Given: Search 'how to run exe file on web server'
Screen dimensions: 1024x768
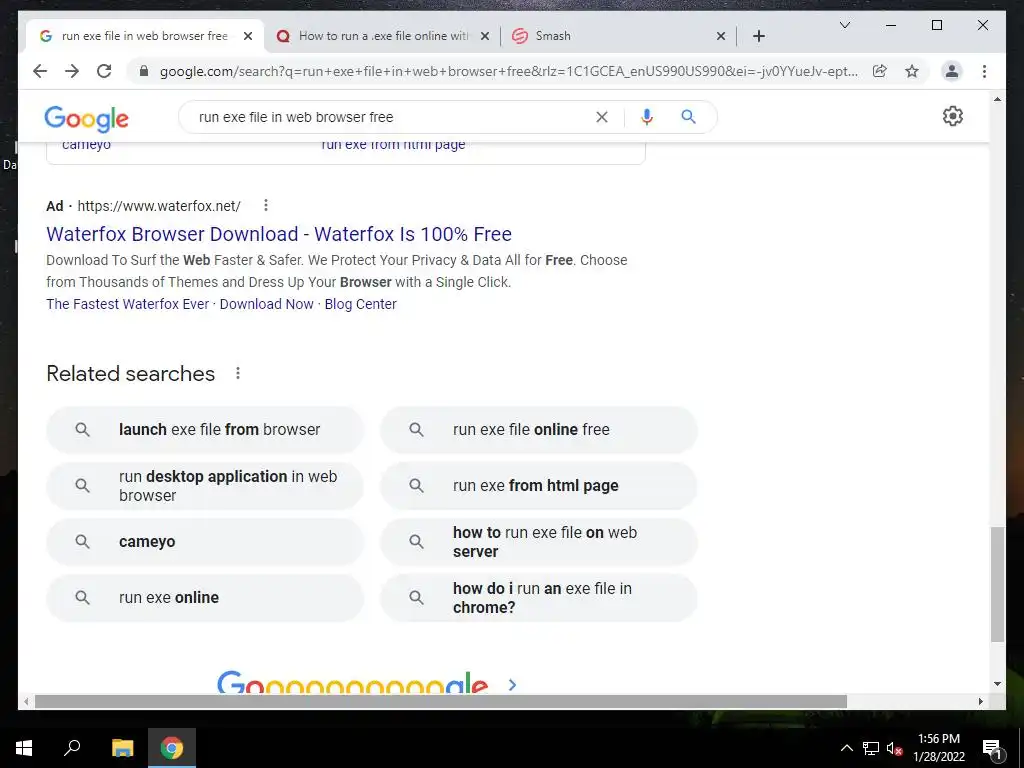Looking at the screenshot, I should pos(539,542).
